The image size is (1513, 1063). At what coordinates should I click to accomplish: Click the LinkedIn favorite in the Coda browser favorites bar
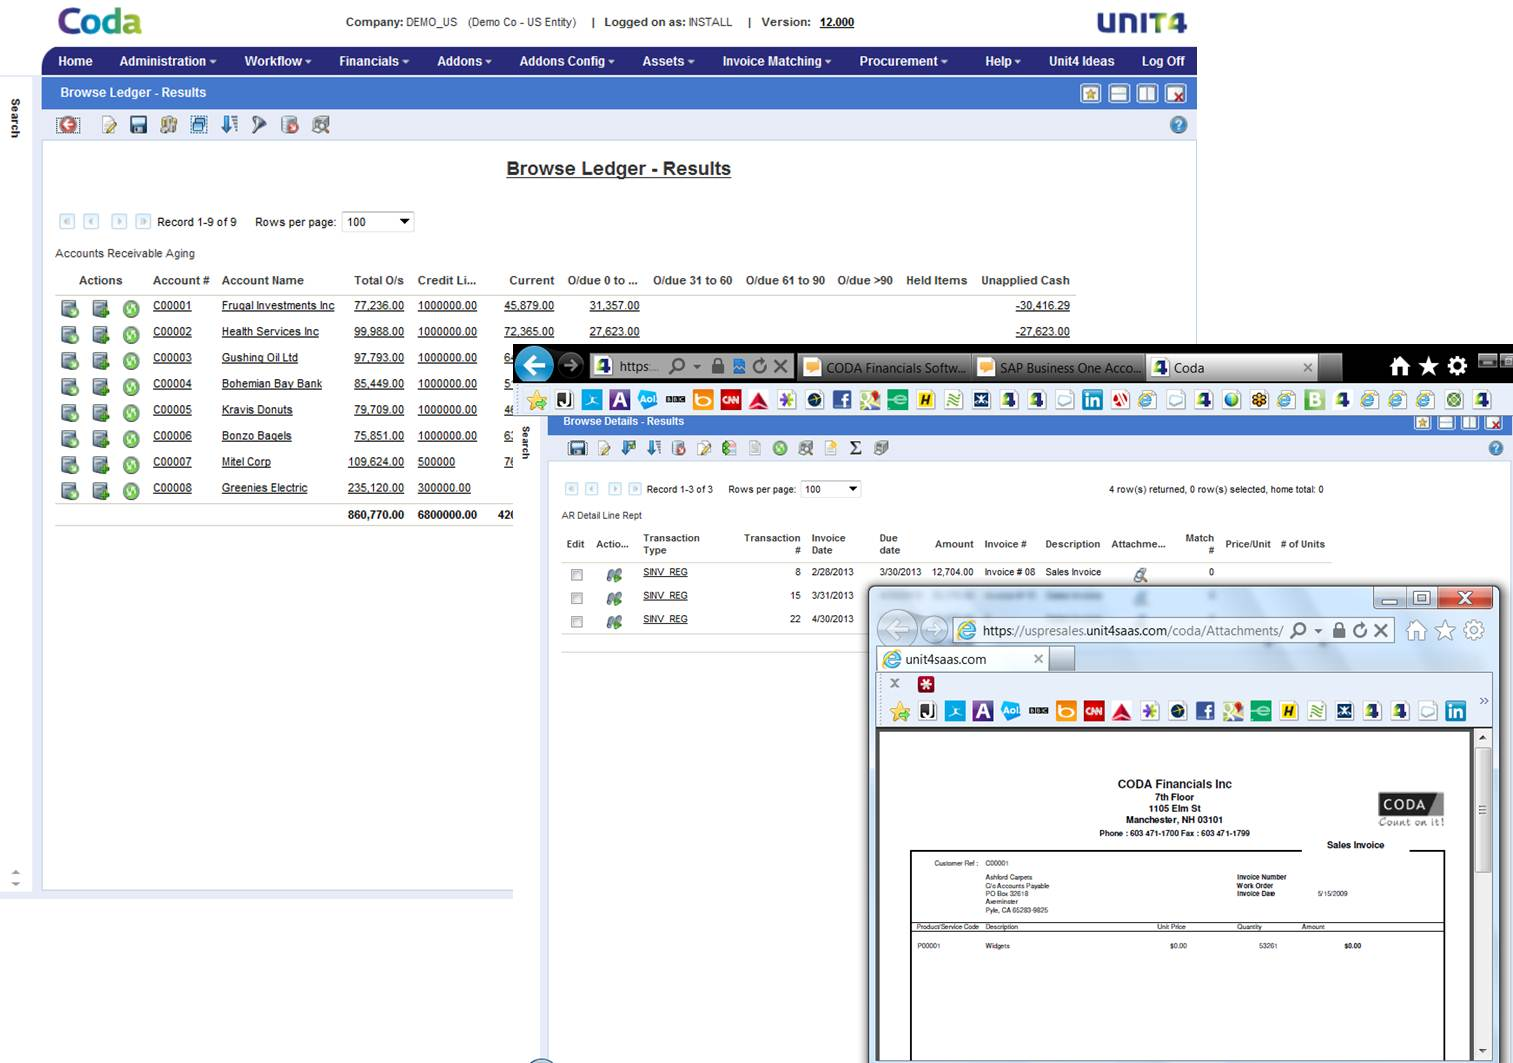[1092, 400]
